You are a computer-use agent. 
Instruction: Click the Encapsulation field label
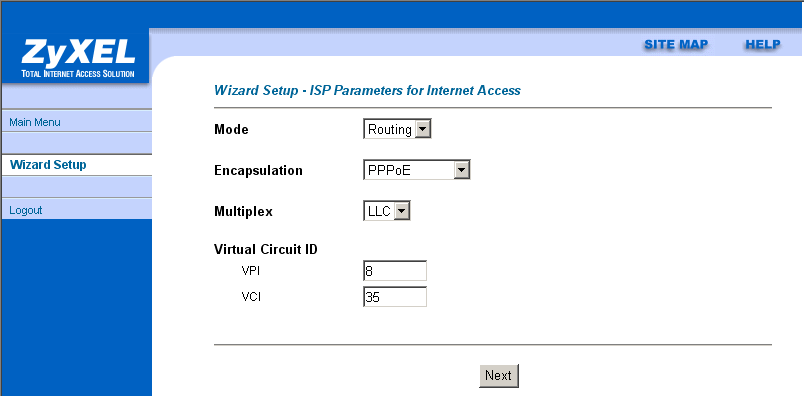[x=258, y=170]
